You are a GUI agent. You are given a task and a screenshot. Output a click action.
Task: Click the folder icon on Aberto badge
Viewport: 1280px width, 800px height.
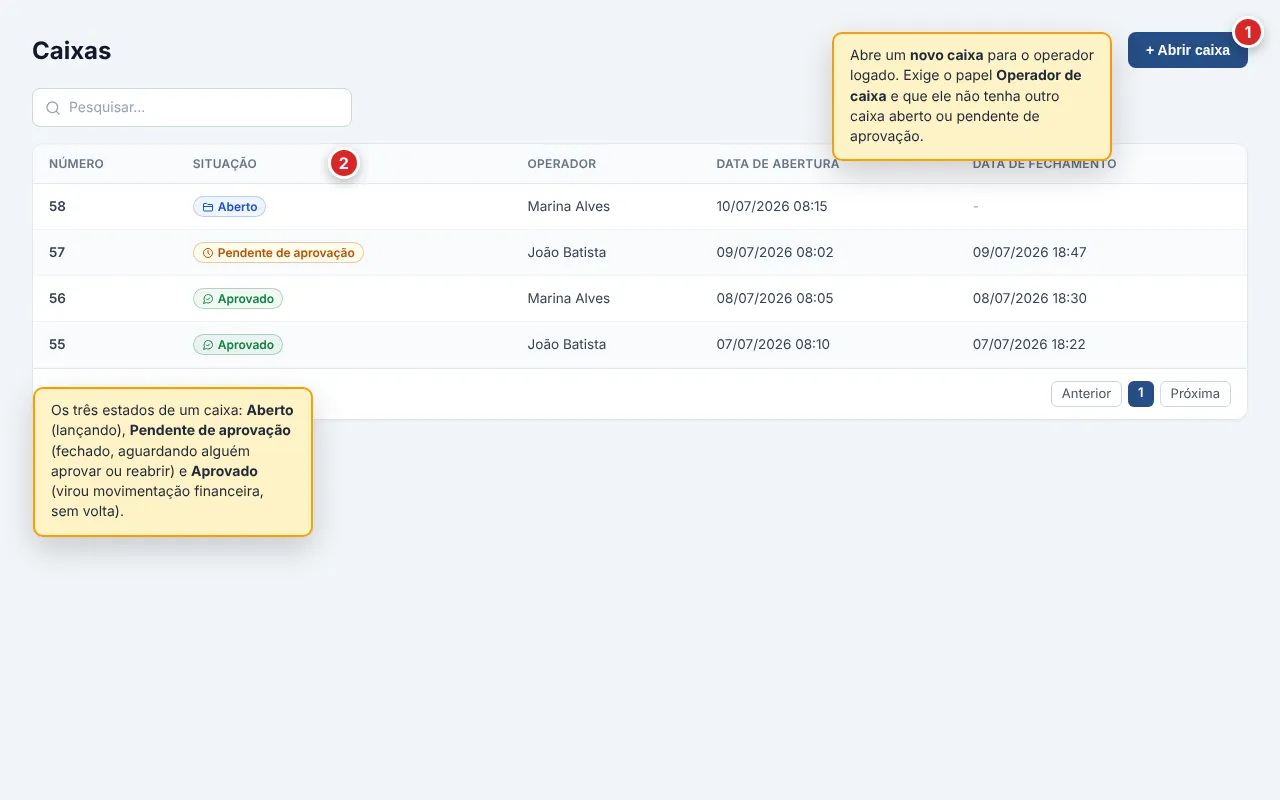point(208,207)
